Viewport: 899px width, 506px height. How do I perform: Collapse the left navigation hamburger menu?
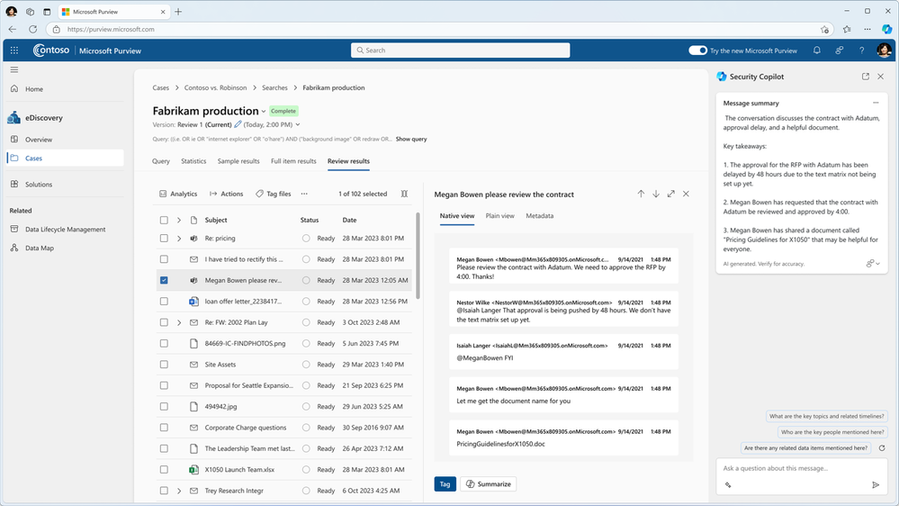click(14, 70)
